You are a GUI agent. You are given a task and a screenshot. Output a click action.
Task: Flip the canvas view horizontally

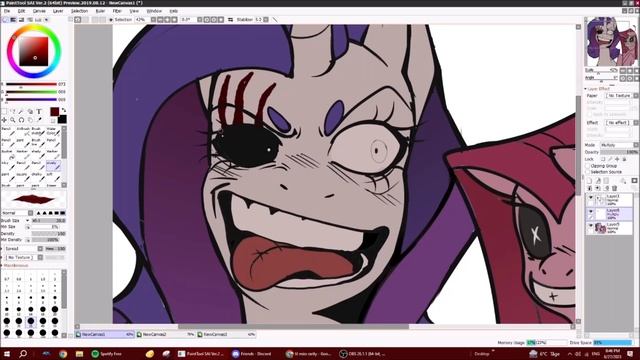pos(231,20)
